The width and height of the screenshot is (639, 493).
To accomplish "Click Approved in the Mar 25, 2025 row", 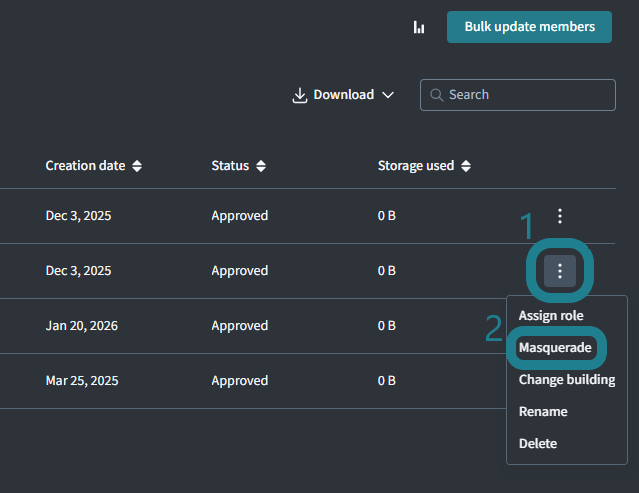I will 240,381.
